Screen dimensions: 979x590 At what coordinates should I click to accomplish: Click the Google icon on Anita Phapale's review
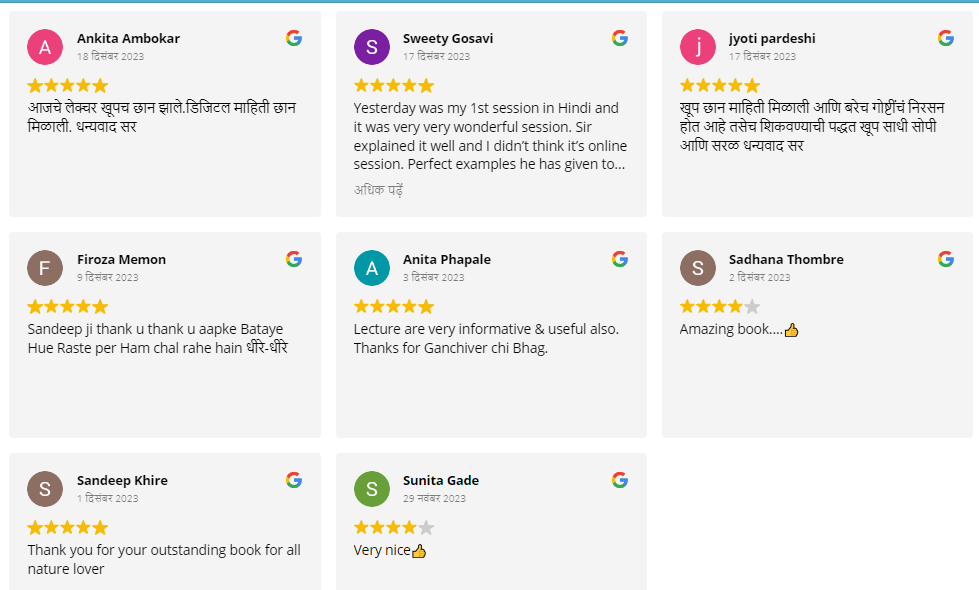click(620, 259)
